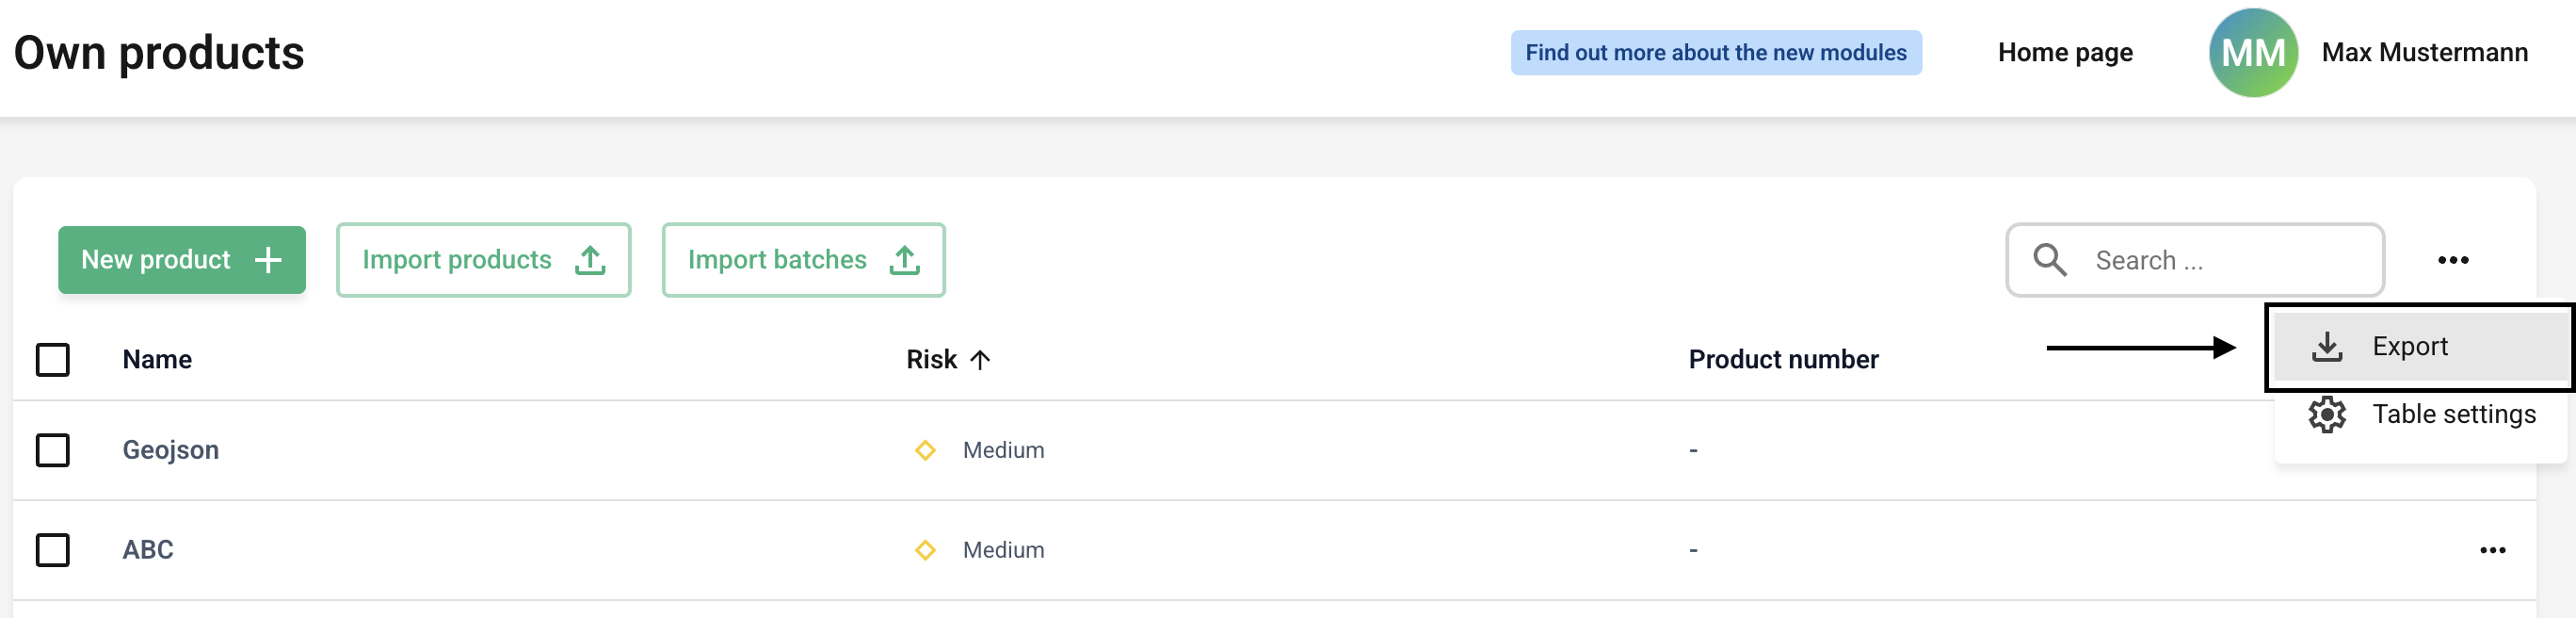Open the Max Mustermann user menu
Viewport: 2576px width, 618px height.
[x=2424, y=53]
